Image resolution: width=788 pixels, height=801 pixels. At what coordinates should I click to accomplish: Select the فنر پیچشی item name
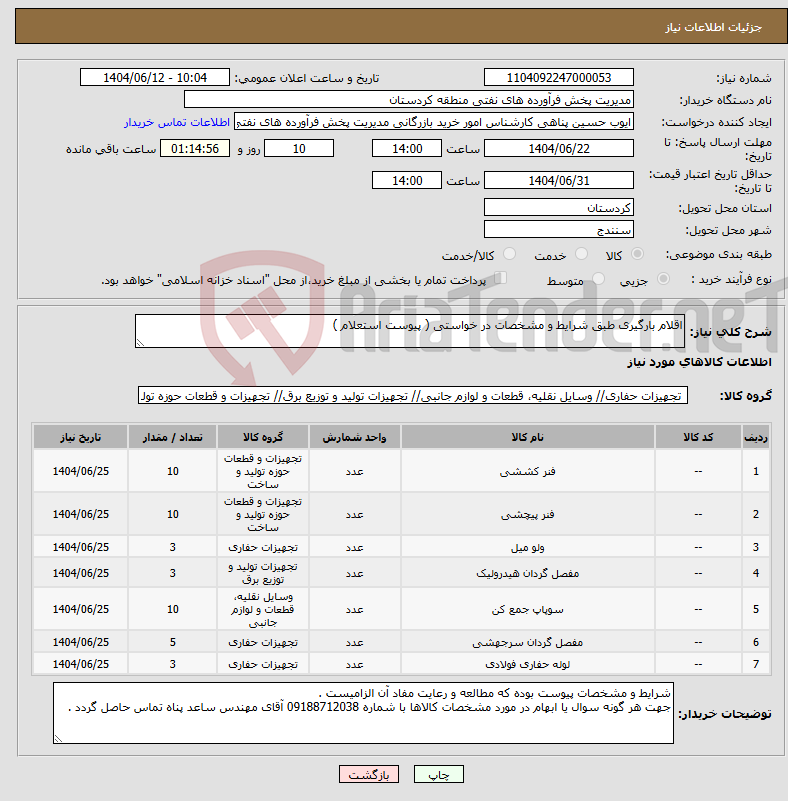click(528, 514)
